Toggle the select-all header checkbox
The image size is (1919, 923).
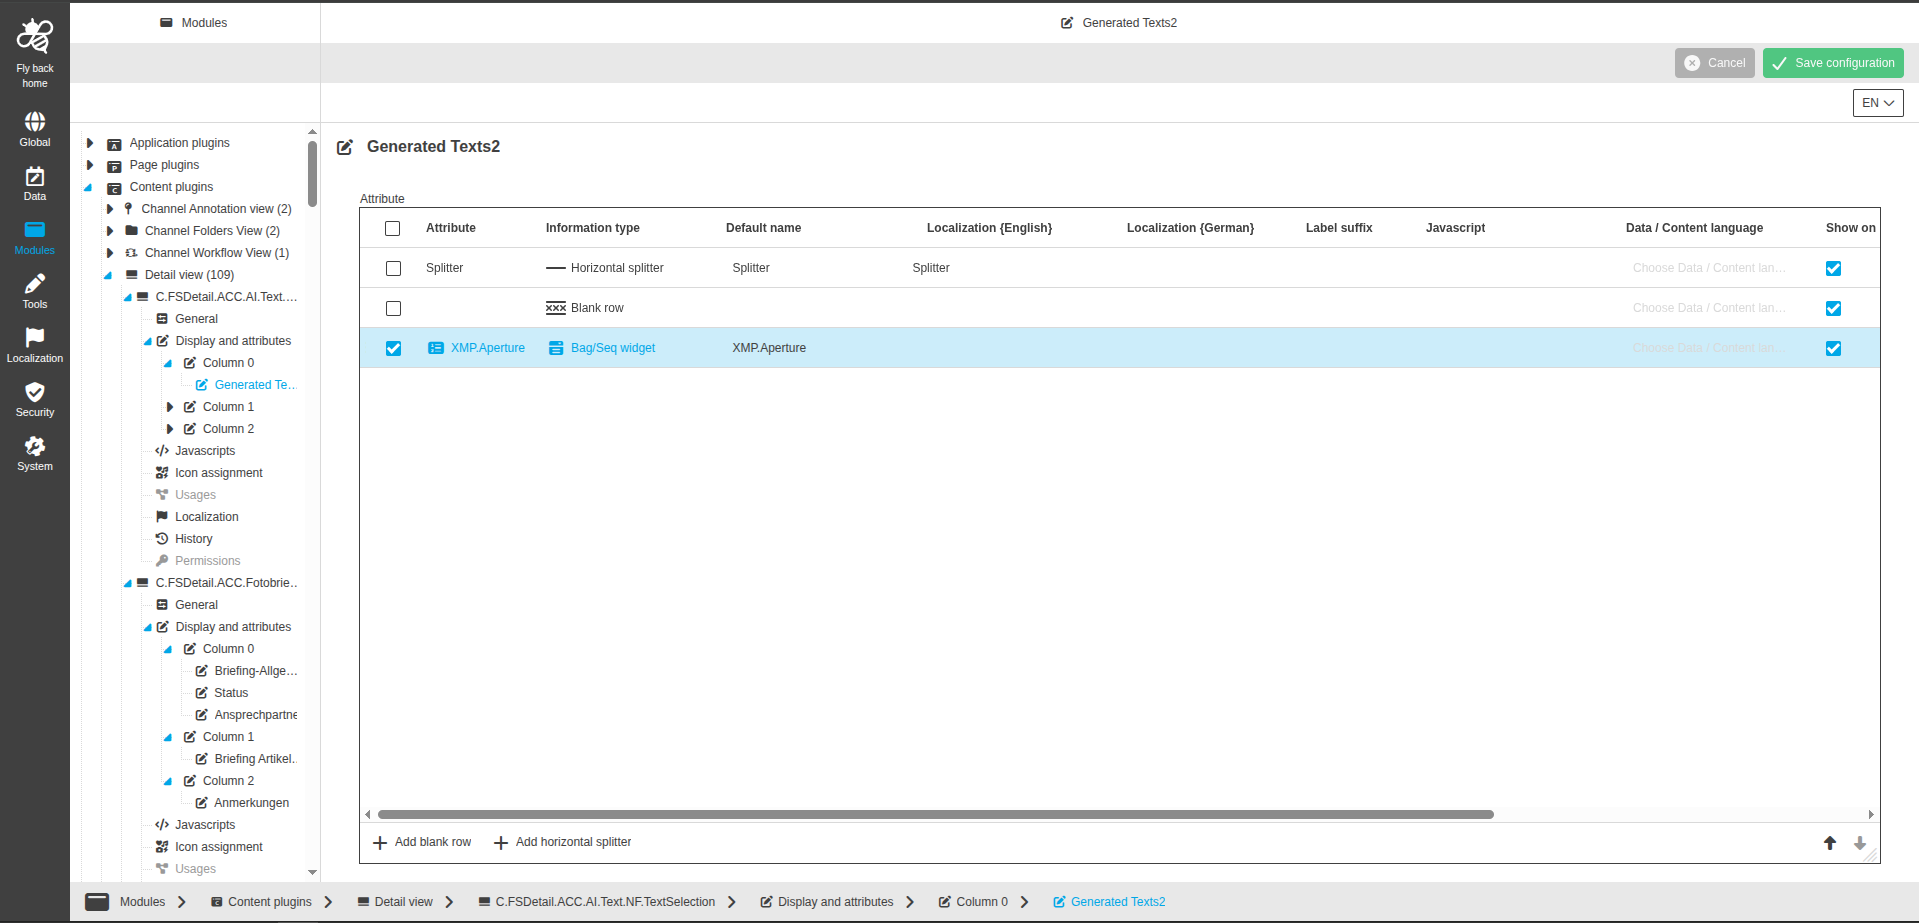(393, 228)
